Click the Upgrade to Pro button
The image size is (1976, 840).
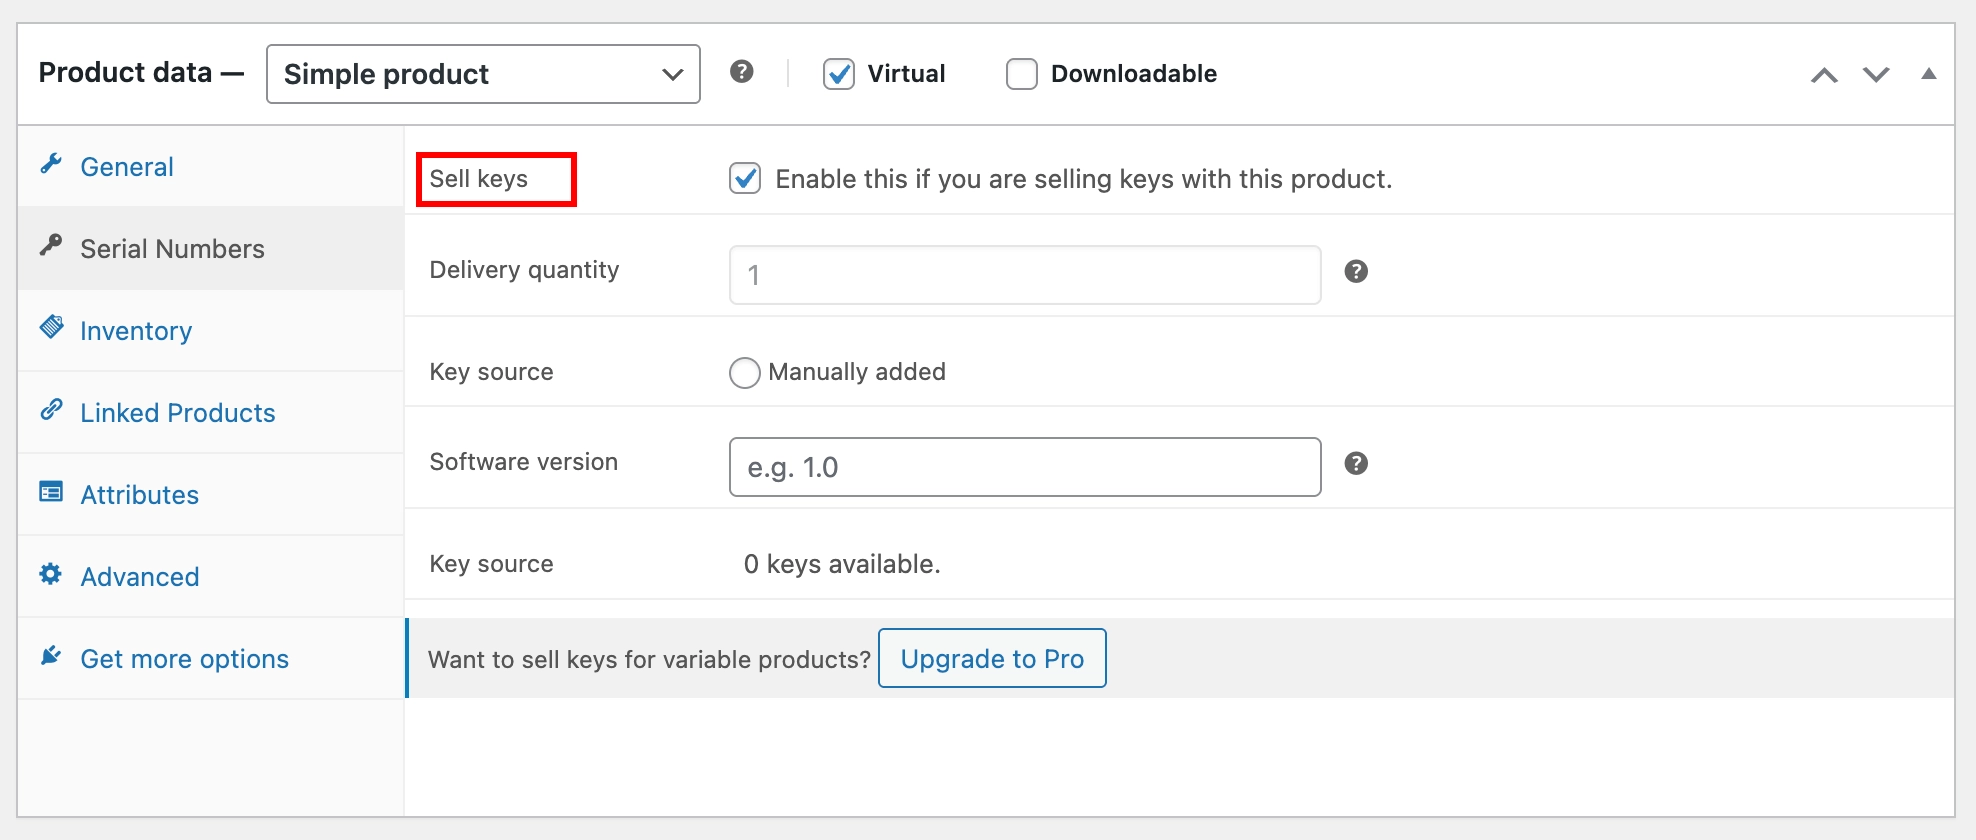click(x=992, y=658)
